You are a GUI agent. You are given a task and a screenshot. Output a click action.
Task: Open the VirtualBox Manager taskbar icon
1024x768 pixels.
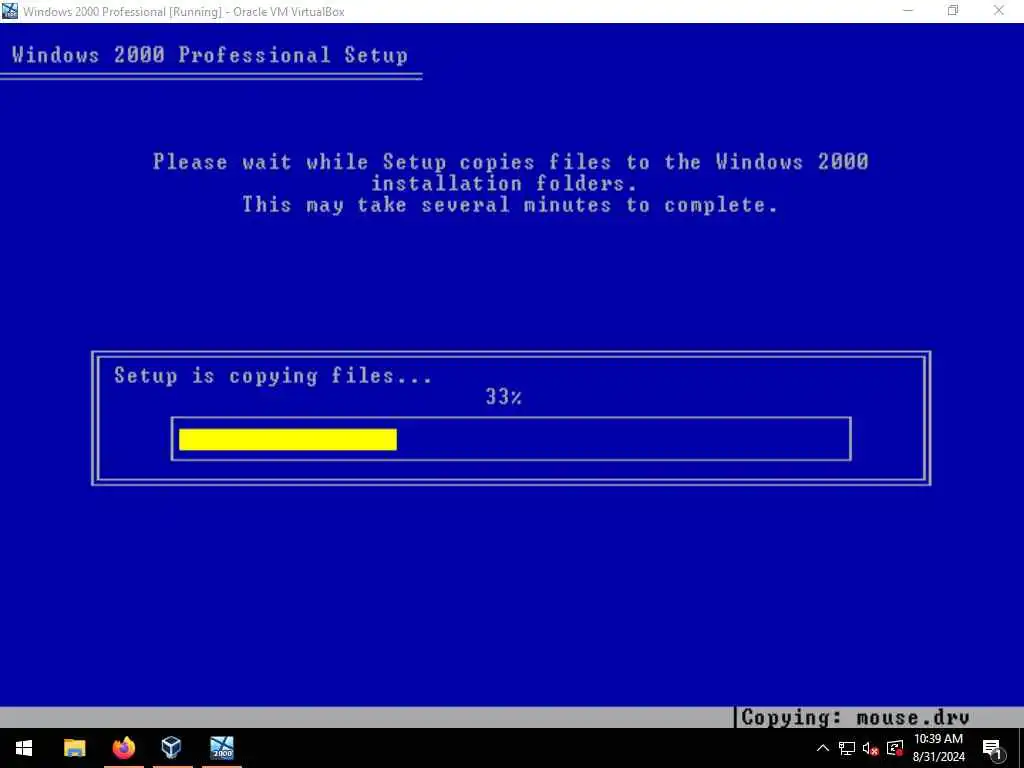tap(172, 748)
